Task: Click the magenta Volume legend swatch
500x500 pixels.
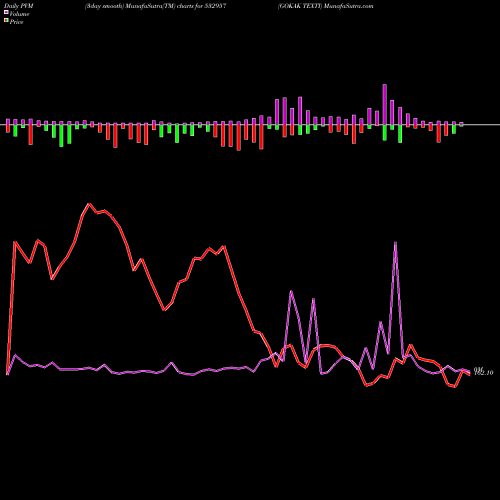Action: [6, 12]
